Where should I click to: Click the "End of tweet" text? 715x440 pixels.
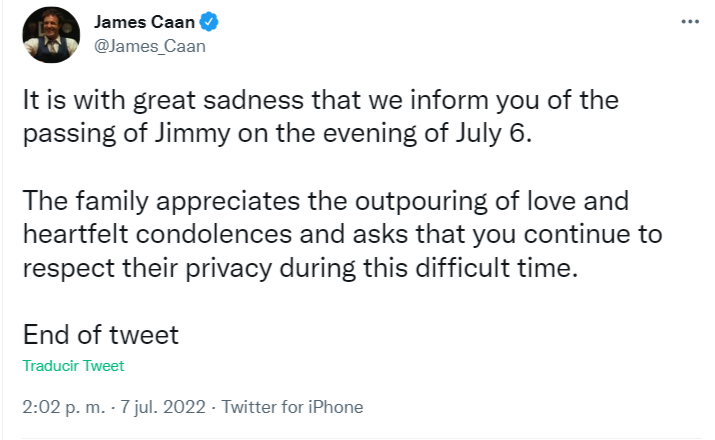pyautogui.click(x=100, y=333)
